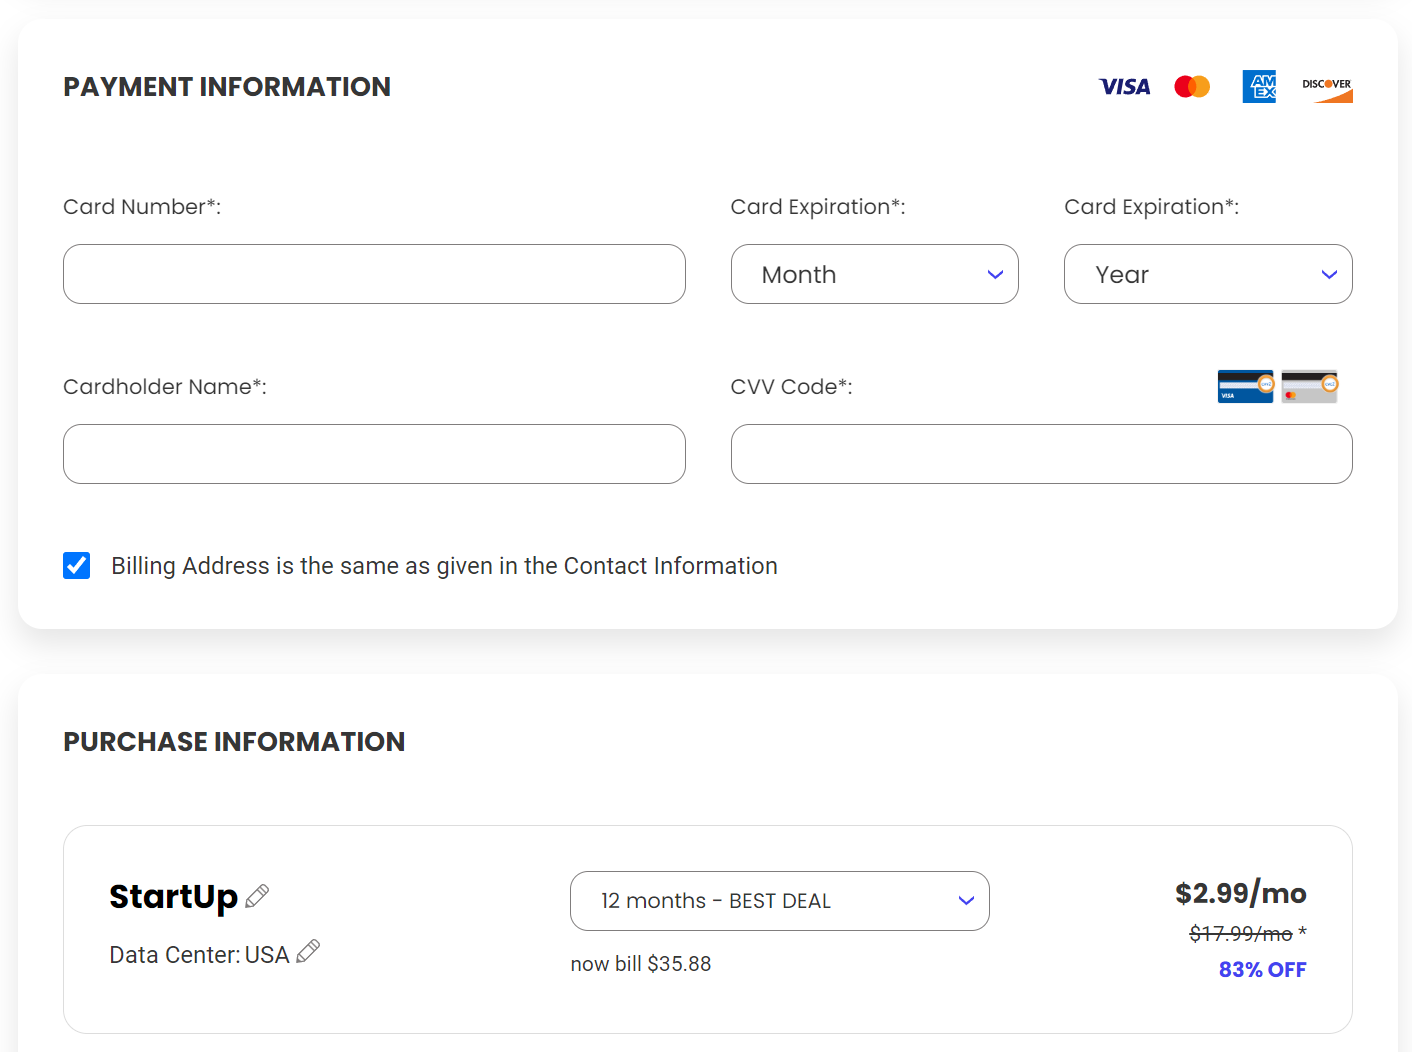
Task: Click the gray CVV hint card image
Action: [x=1309, y=386]
